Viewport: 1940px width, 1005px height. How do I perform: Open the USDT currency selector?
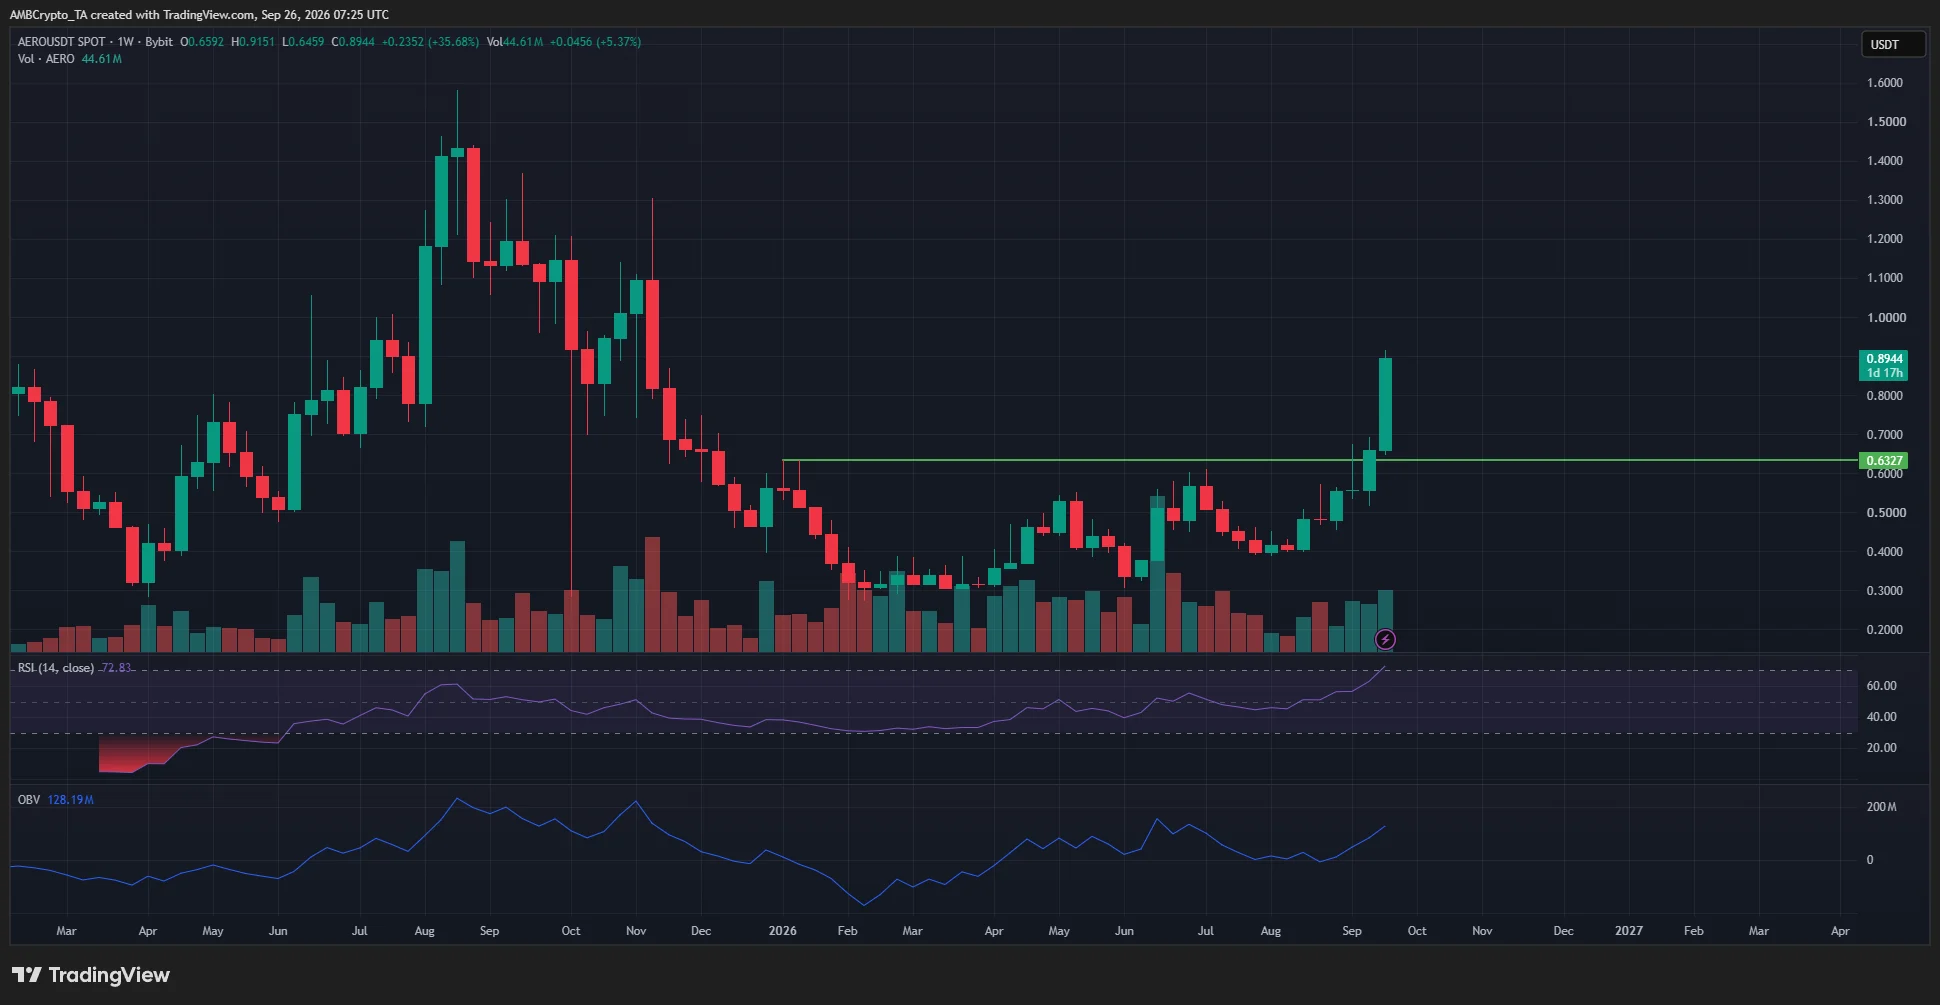tap(1892, 44)
